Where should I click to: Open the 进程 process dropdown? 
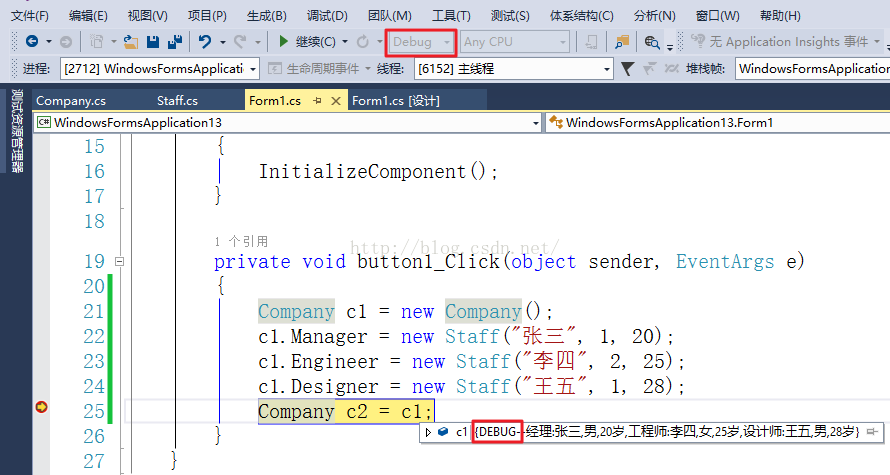[159, 69]
